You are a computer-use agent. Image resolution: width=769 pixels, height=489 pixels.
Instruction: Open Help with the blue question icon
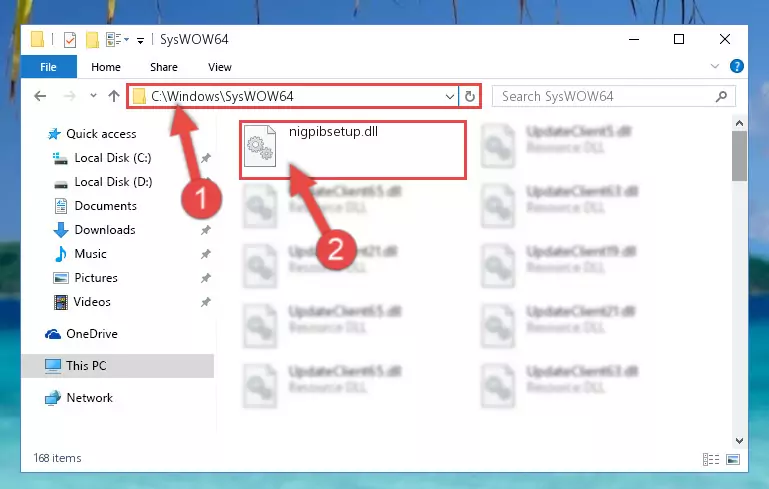737,66
